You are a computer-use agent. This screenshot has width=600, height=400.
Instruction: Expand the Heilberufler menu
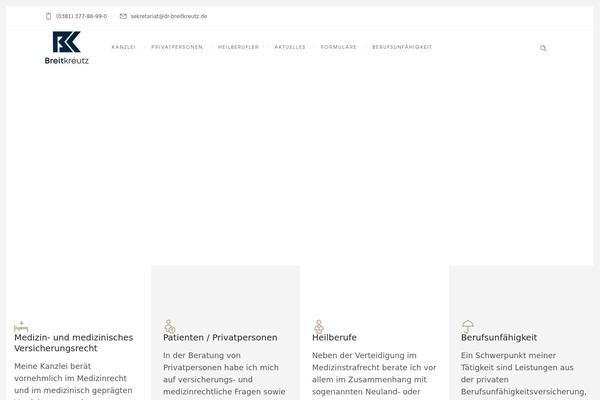pyautogui.click(x=237, y=47)
